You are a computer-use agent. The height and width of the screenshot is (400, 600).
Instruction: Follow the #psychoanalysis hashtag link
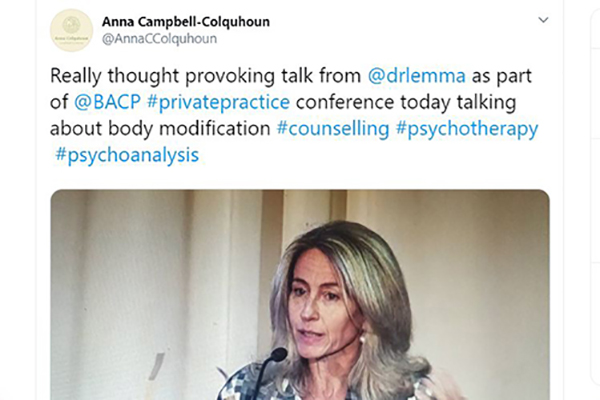(127, 155)
